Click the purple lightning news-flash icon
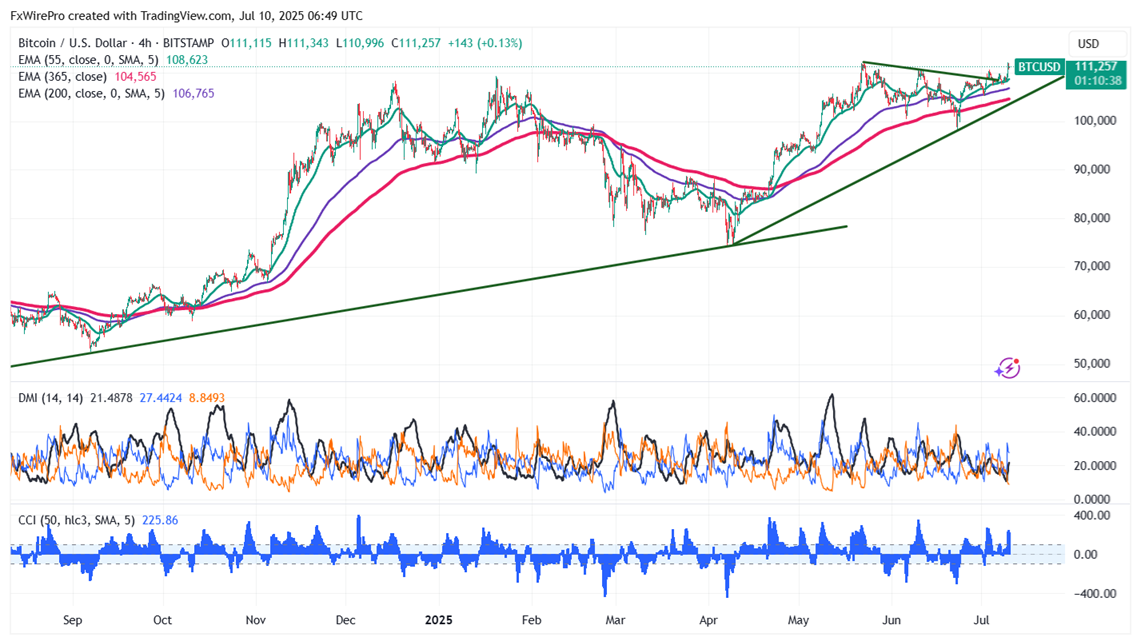This screenshot has width=1132, height=637. click(x=1007, y=368)
